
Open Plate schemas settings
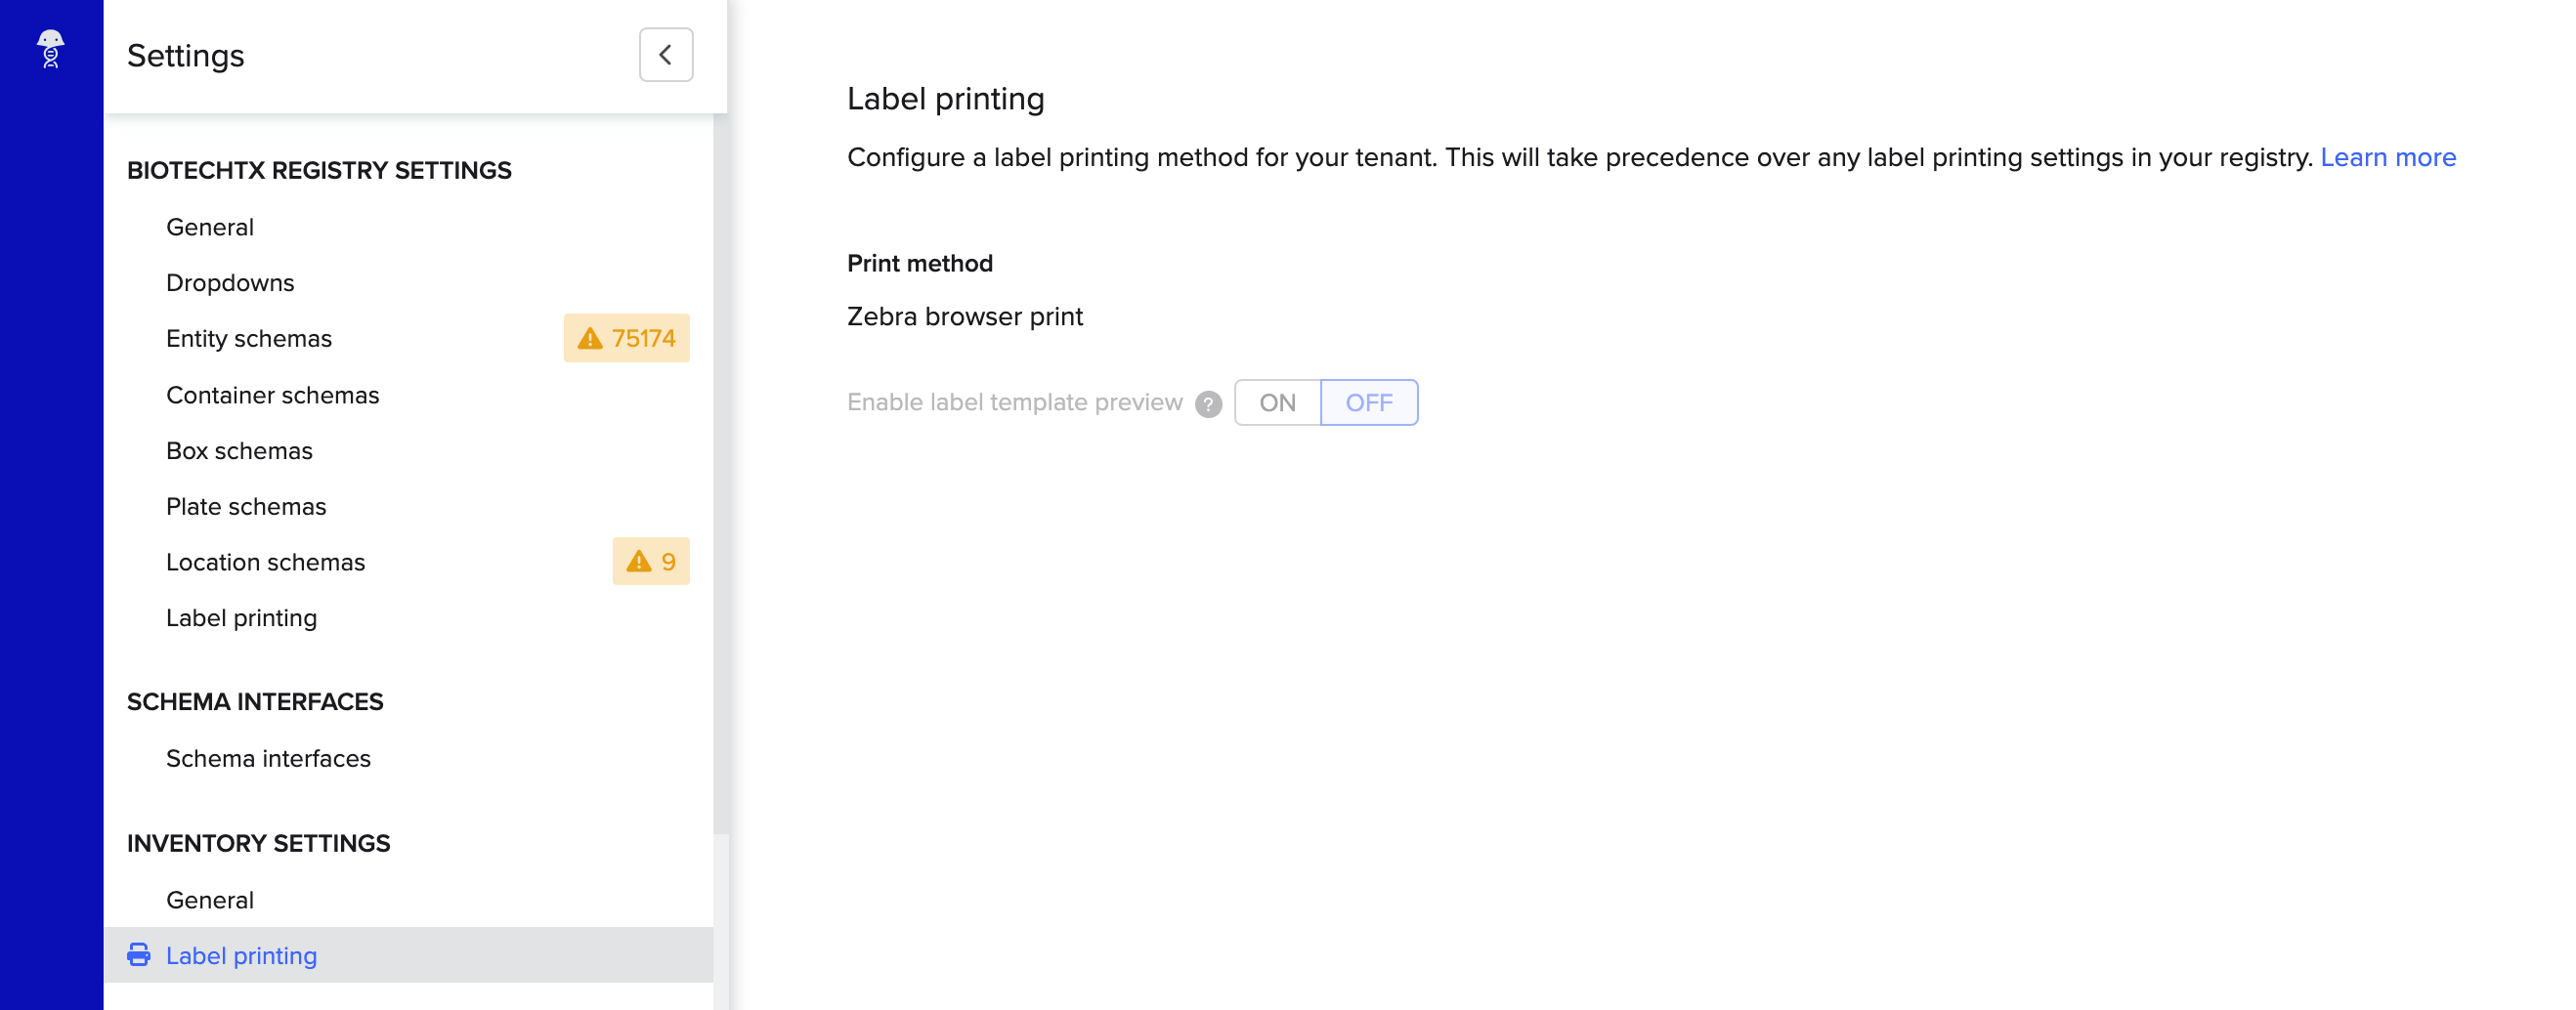click(246, 506)
